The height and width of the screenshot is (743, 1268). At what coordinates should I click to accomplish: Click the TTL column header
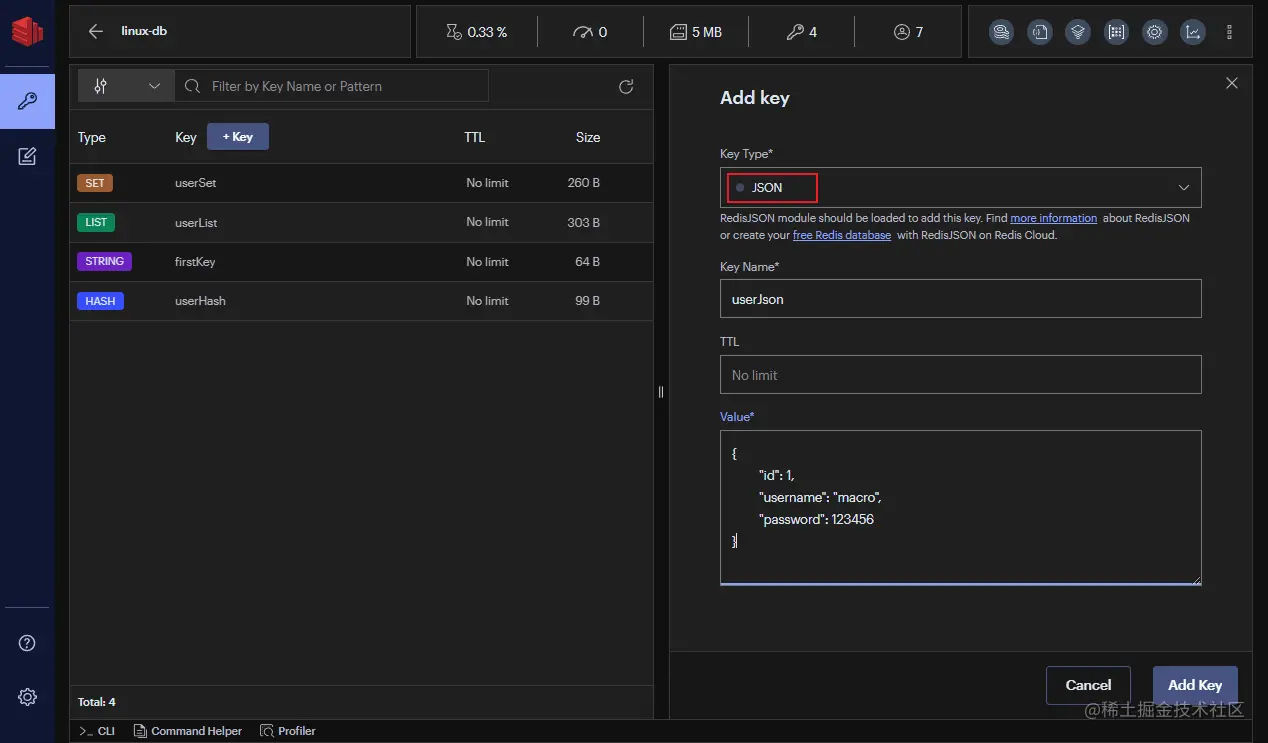(475, 137)
